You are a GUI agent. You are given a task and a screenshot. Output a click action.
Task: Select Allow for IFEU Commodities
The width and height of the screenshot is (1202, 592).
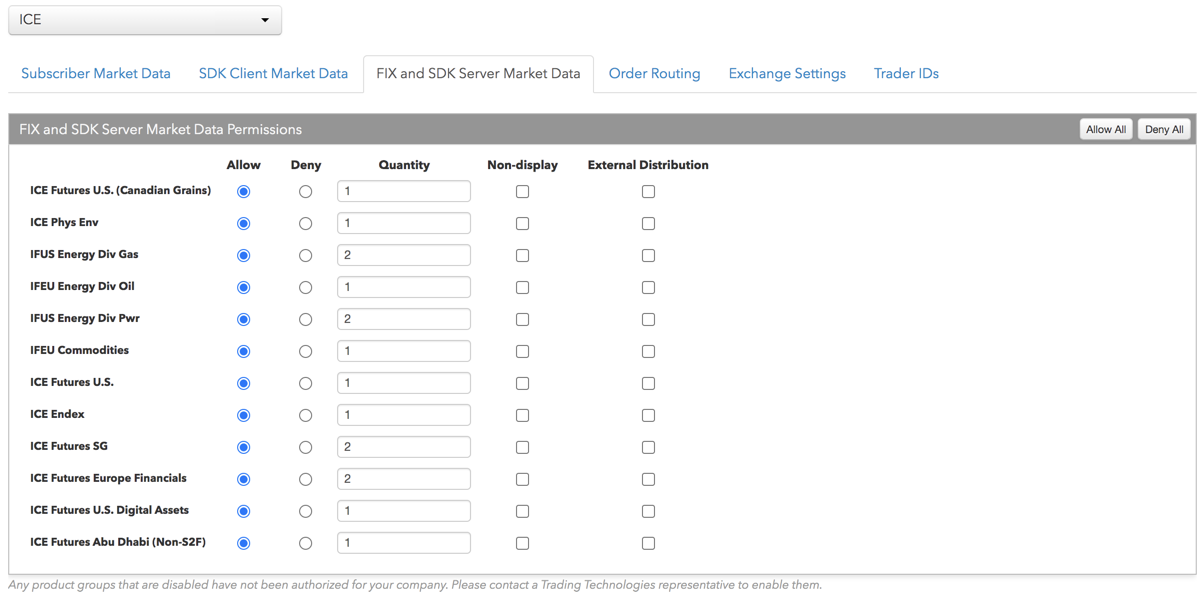[x=243, y=351]
